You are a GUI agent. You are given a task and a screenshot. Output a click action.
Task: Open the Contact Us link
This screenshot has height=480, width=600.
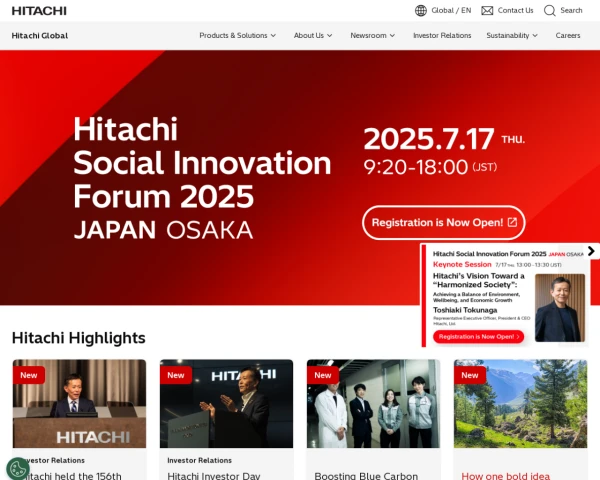[x=515, y=11]
